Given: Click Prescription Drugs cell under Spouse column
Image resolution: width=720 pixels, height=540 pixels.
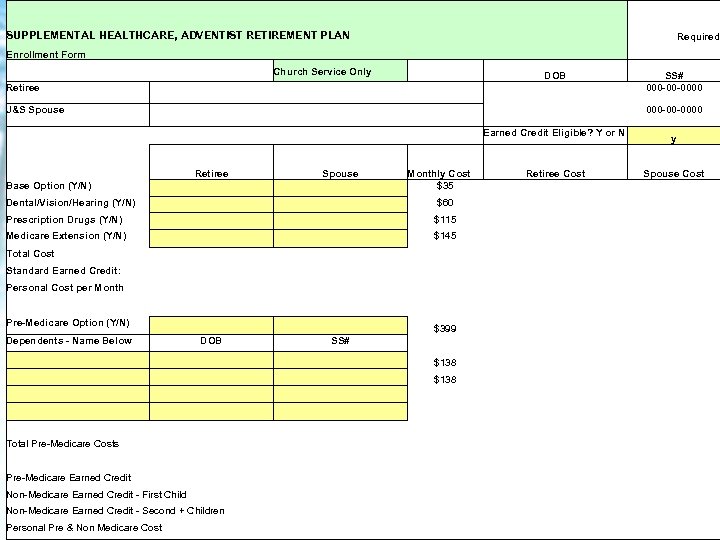Looking at the screenshot, I should 340,221.
